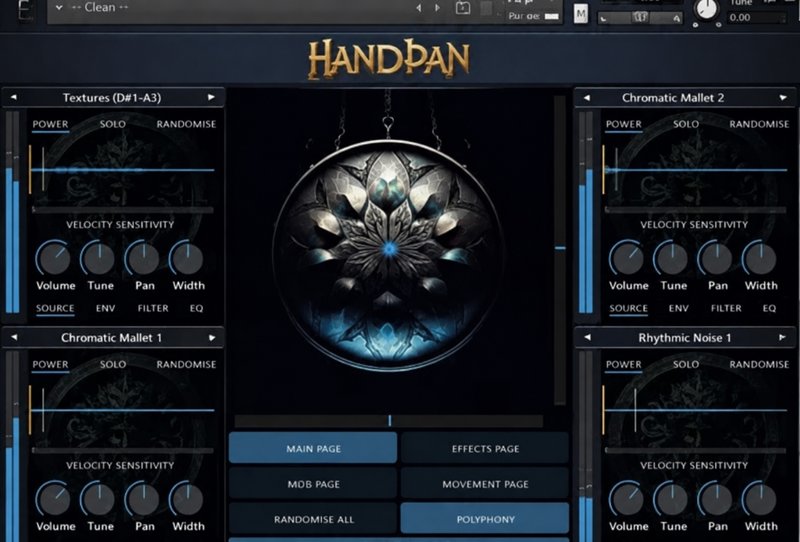Open the Chromatic Mallet 2 sound selector

tap(673, 97)
